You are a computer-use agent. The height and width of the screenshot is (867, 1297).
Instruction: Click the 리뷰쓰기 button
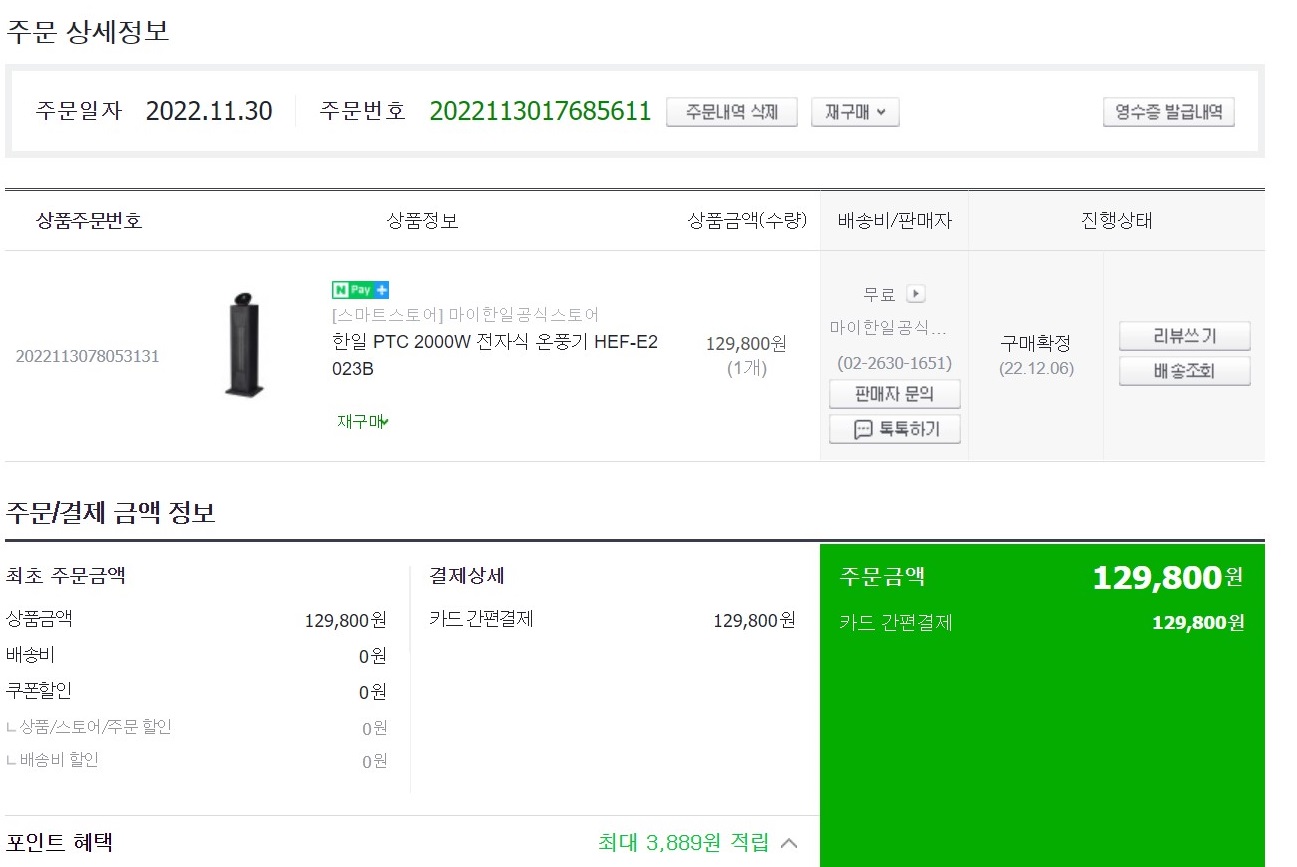click(1184, 336)
